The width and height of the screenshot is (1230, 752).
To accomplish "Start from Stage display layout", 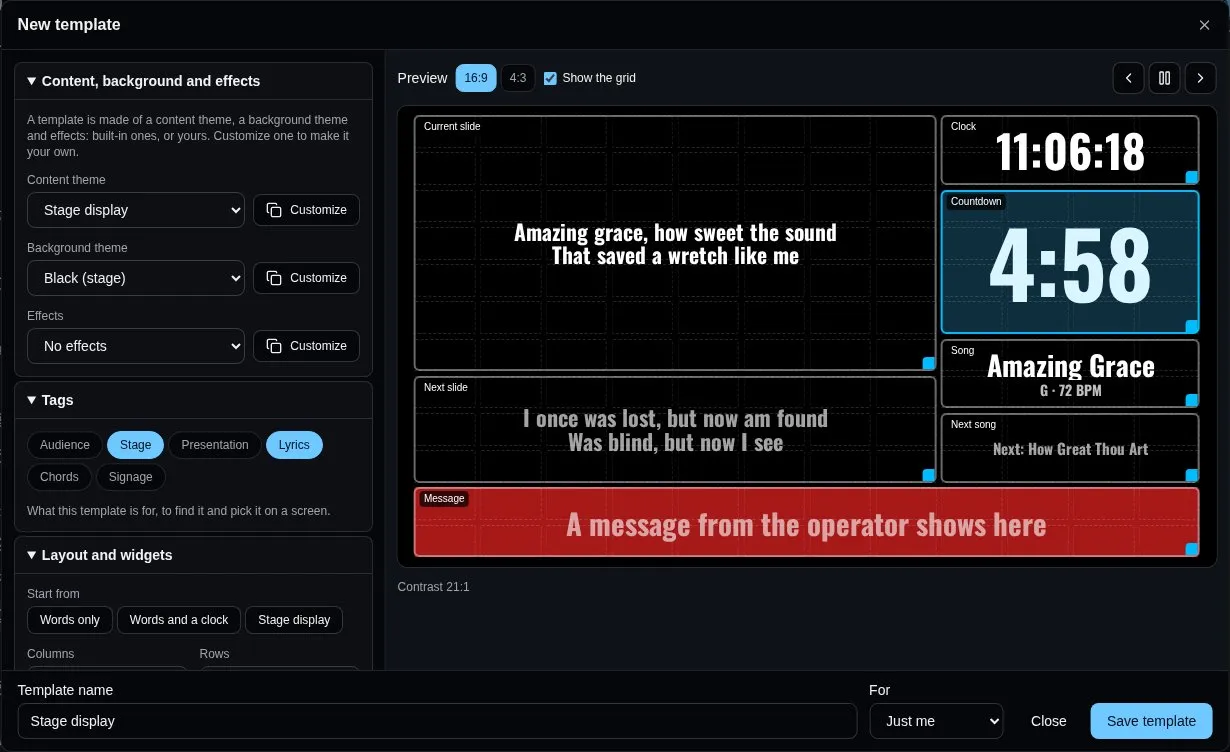I will 294,620.
